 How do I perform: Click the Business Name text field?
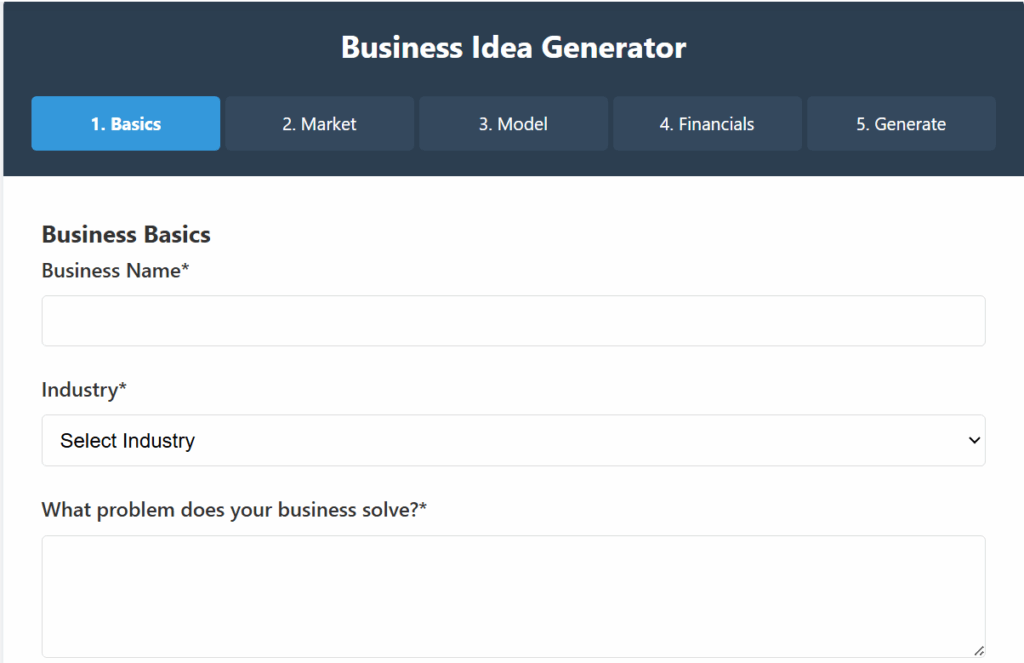point(513,321)
